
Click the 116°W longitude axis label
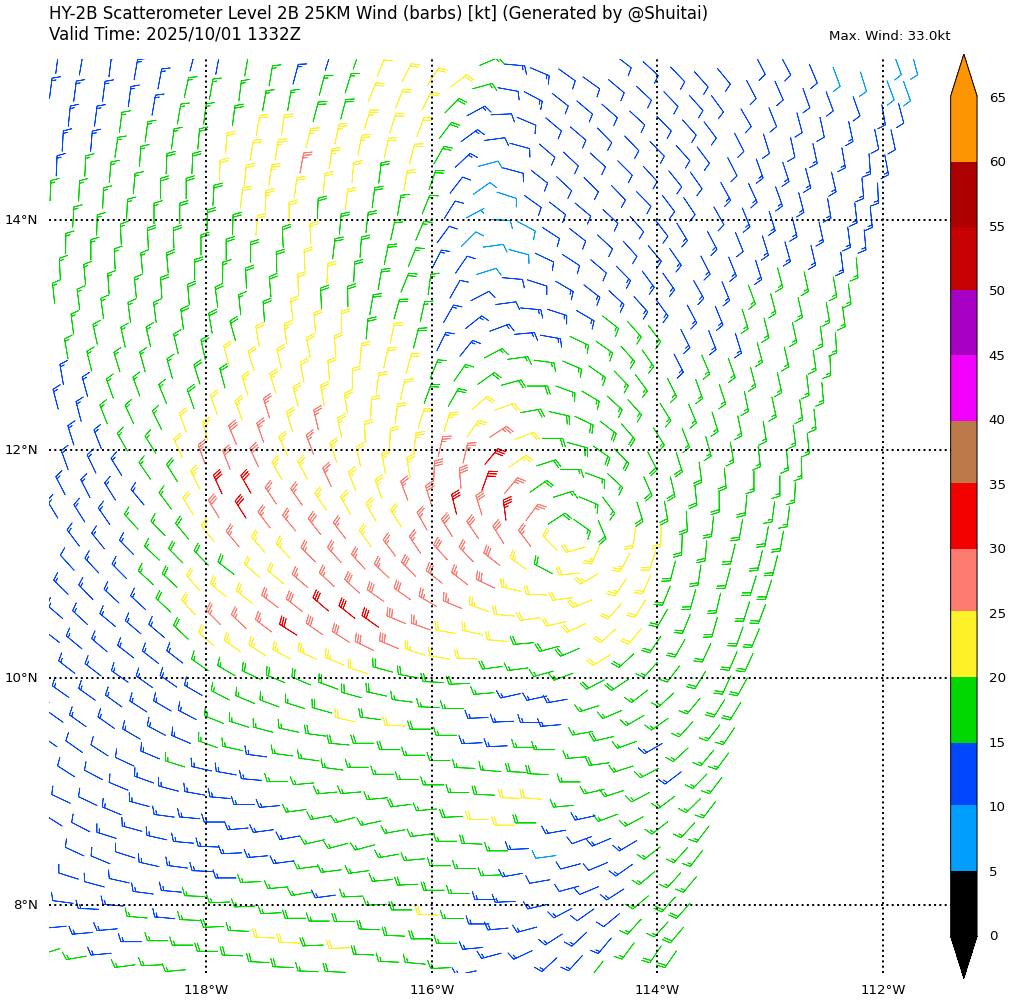[x=432, y=990]
